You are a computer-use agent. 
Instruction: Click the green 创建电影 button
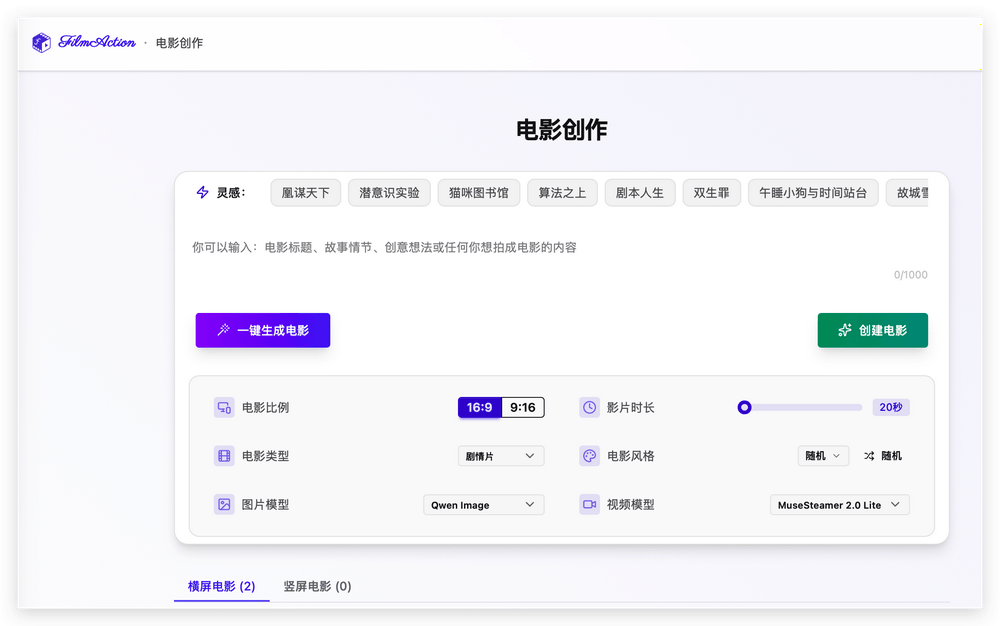click(872, 330)
